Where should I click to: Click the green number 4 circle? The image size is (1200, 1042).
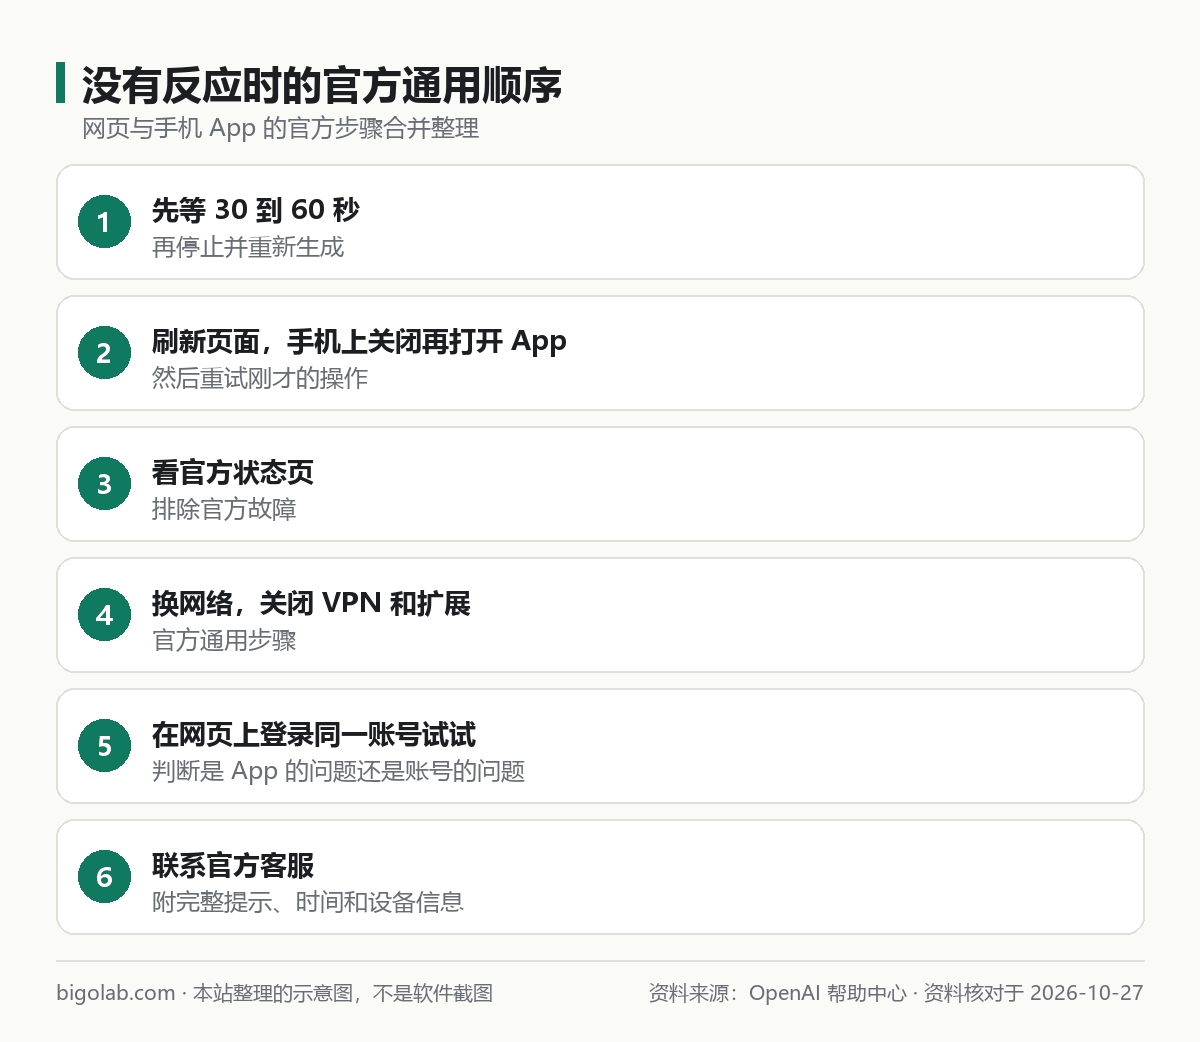[x=104, y=615]
